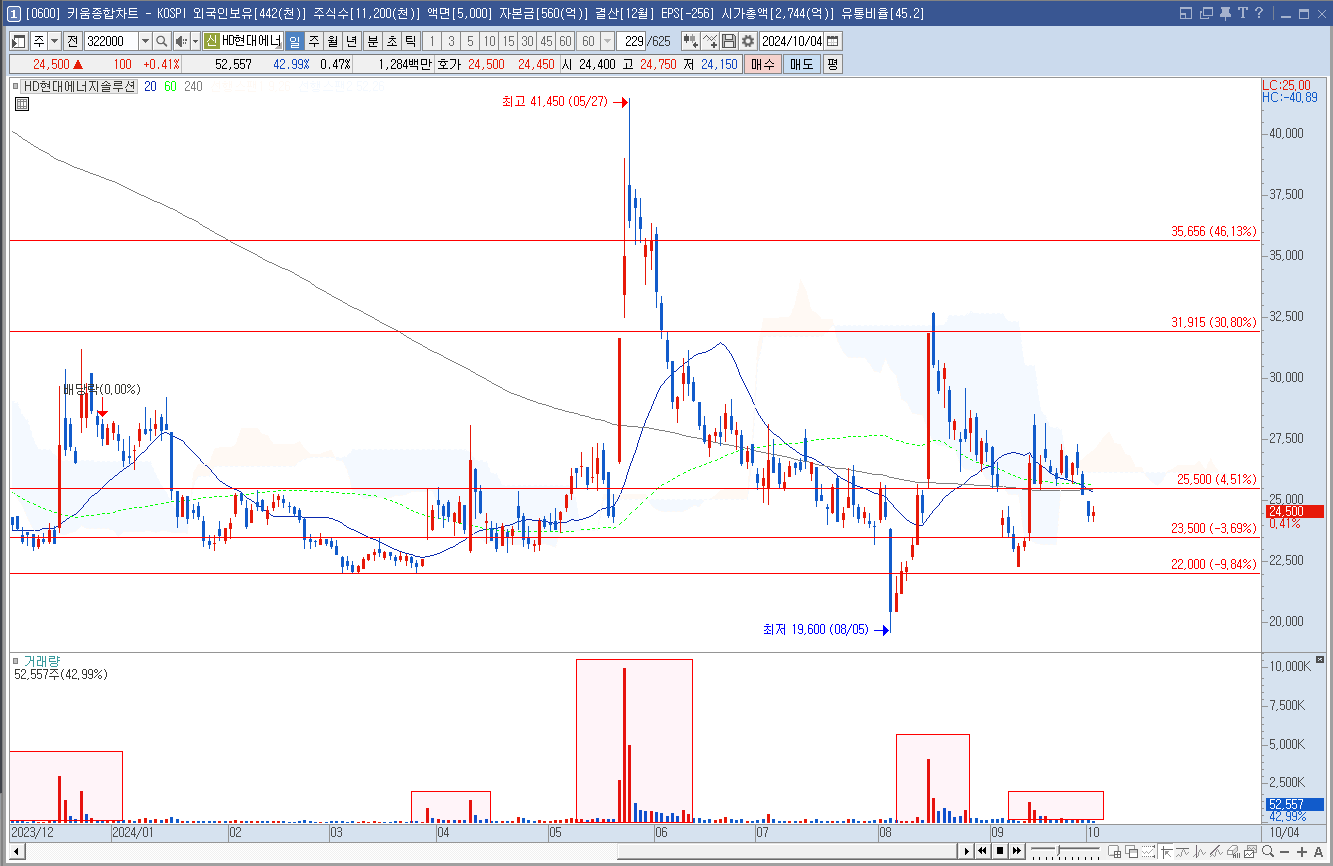Toggle the 평 button beside 매도
This screenshot has height=866, width=1333.
832,64
